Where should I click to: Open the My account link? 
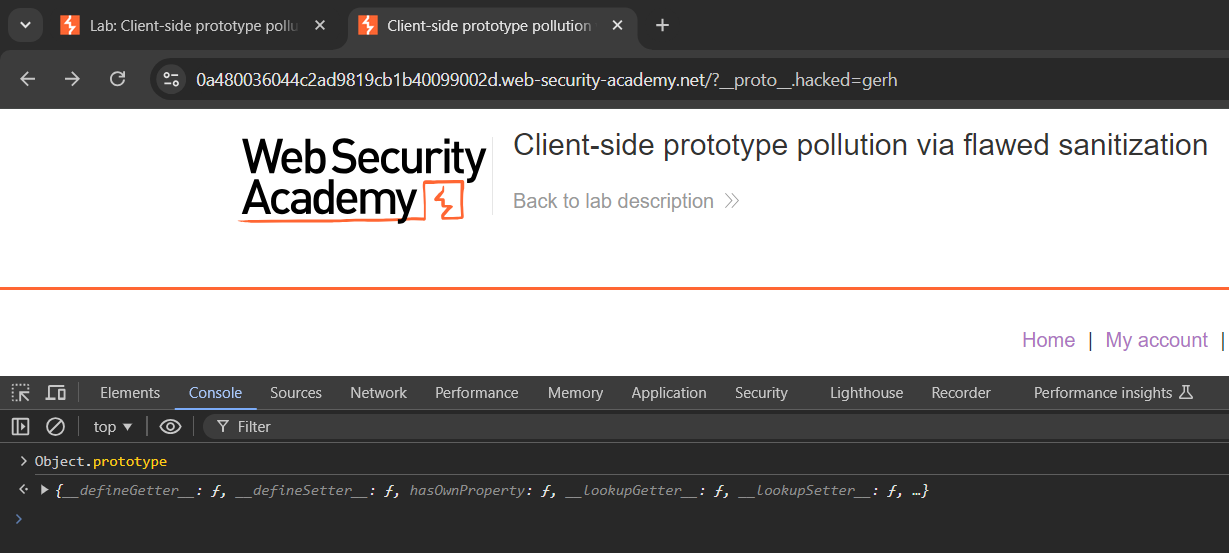(1156, 340)
